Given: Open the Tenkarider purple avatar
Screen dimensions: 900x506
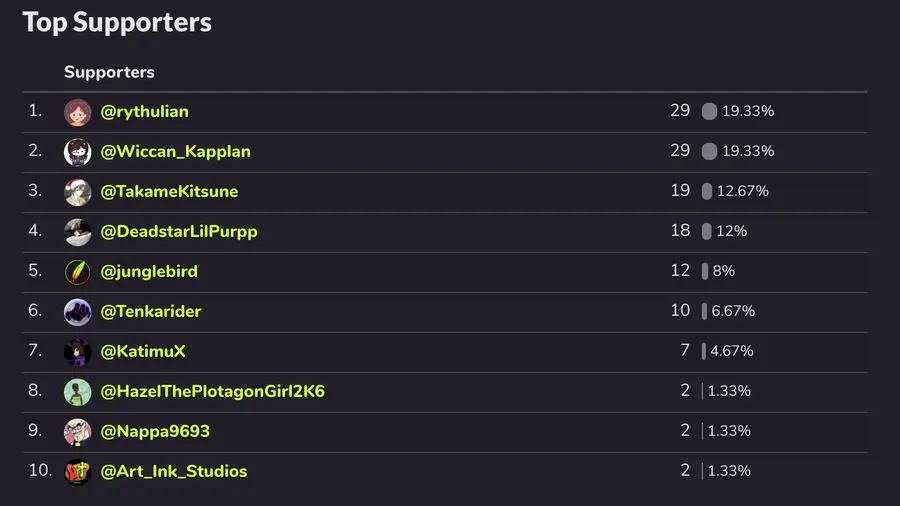Looking at the screenshot, I should [78, 312].
